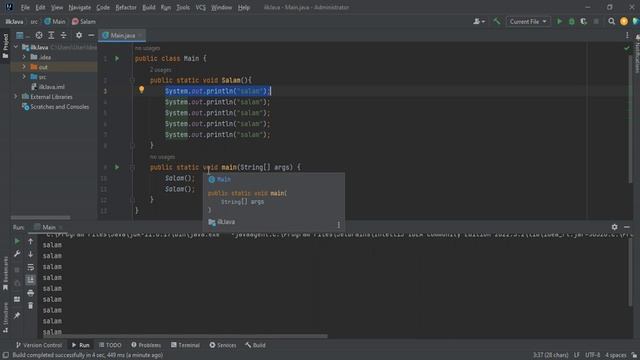
Task: Collapse the ilkJava root folder
Action: (x=16, y=47)
